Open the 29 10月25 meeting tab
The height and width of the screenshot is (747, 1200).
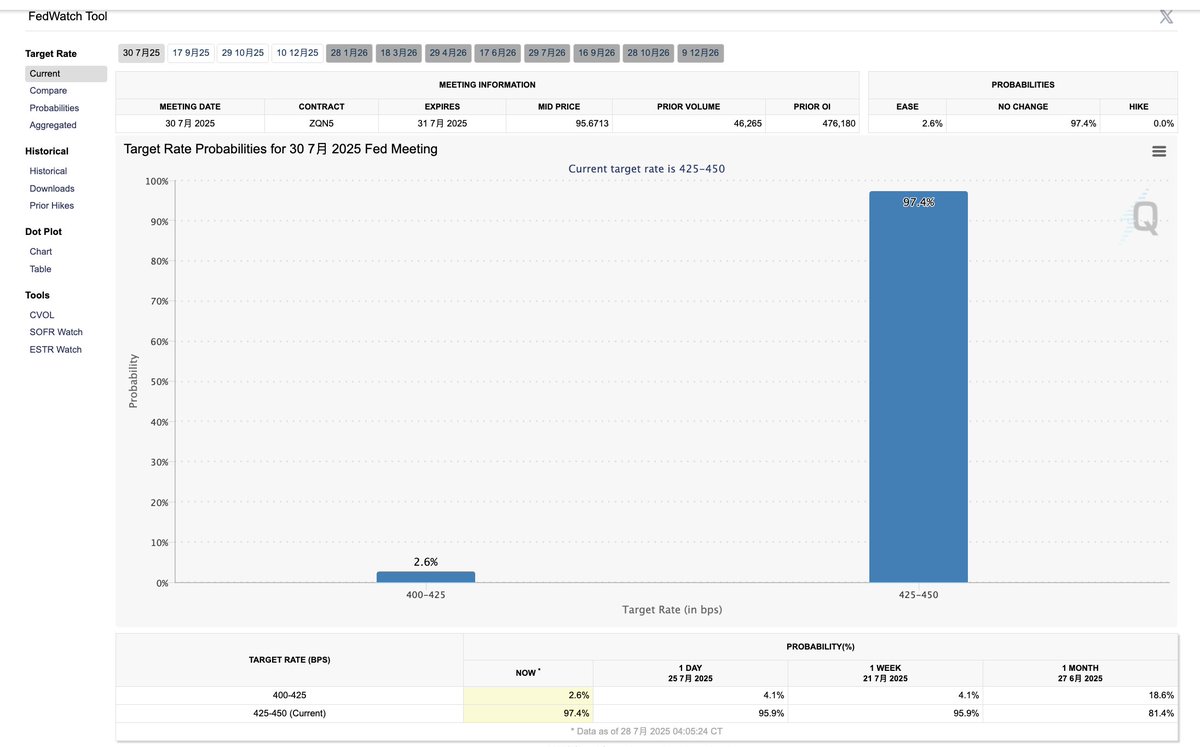(243, 53)
